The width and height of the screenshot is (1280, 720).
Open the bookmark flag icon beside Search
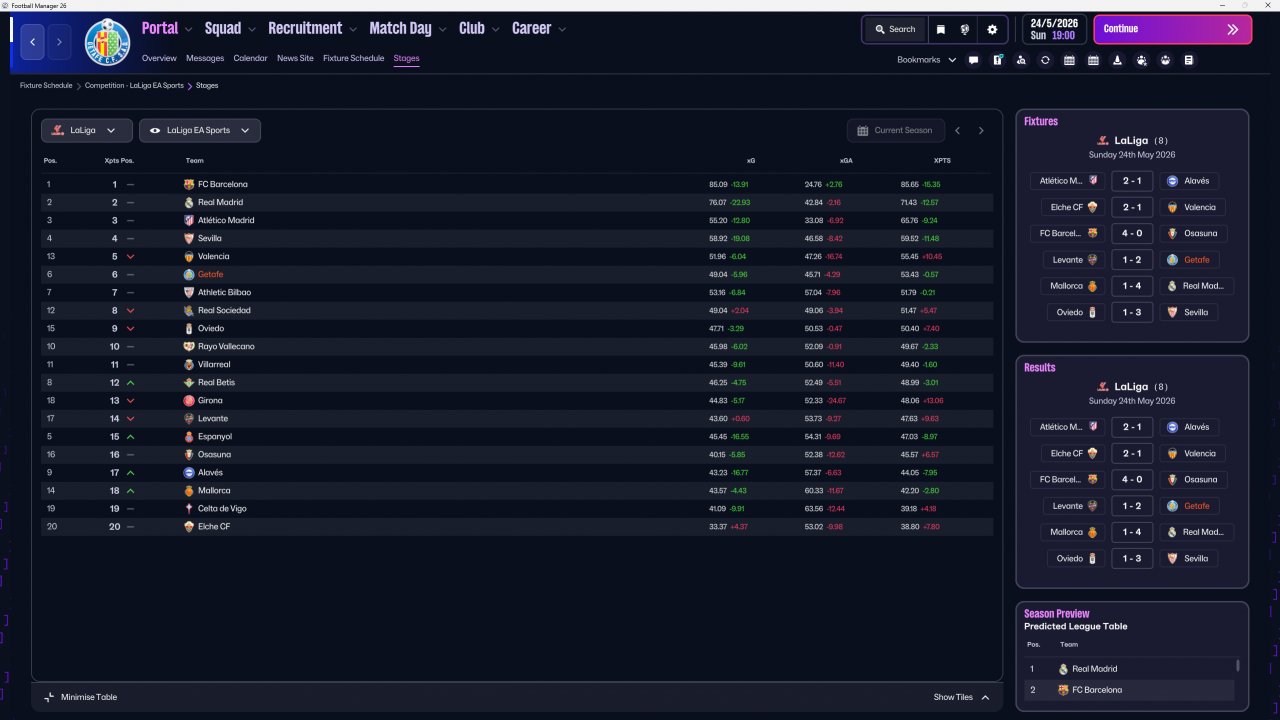pyautogui.click(x=941, y=30)
